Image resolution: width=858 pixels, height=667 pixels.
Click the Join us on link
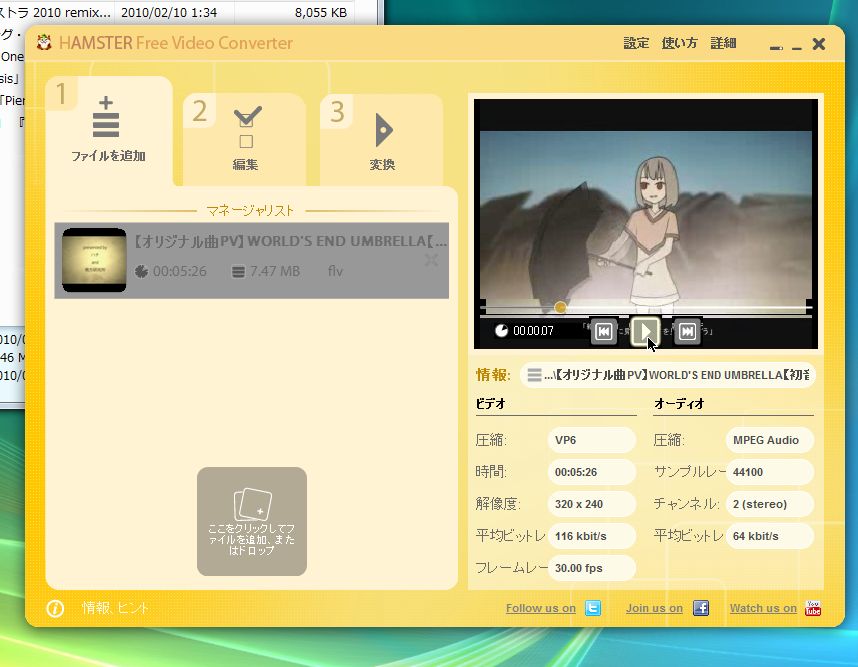[654, 608]
